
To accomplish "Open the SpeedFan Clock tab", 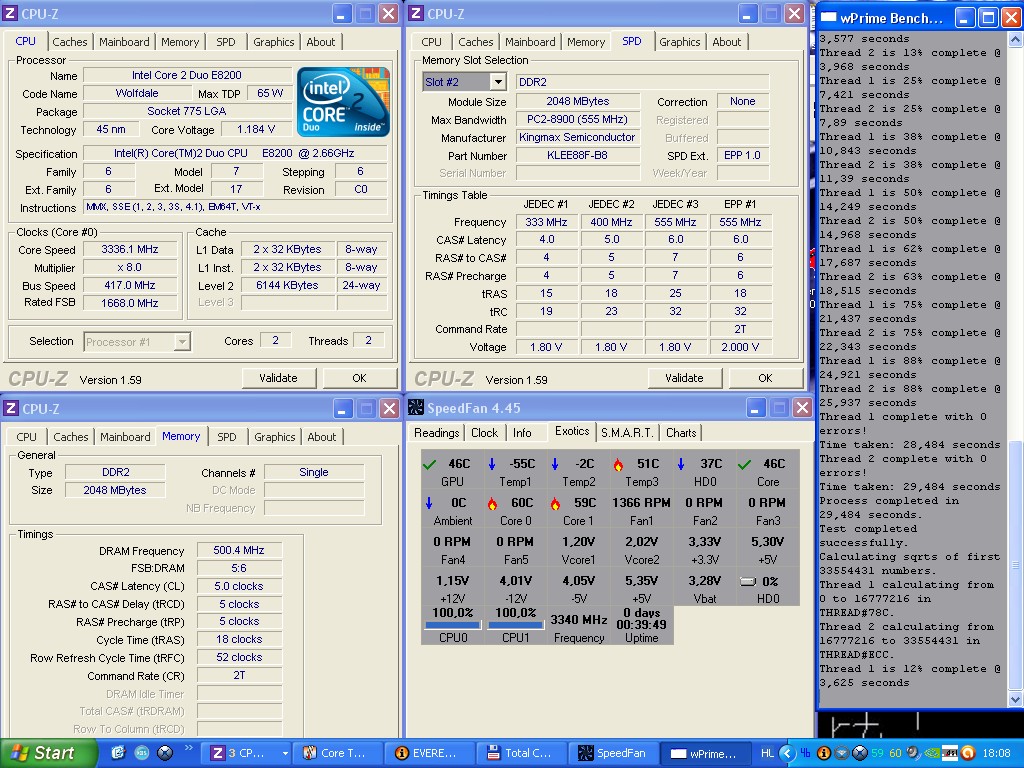I will (484, 432).
